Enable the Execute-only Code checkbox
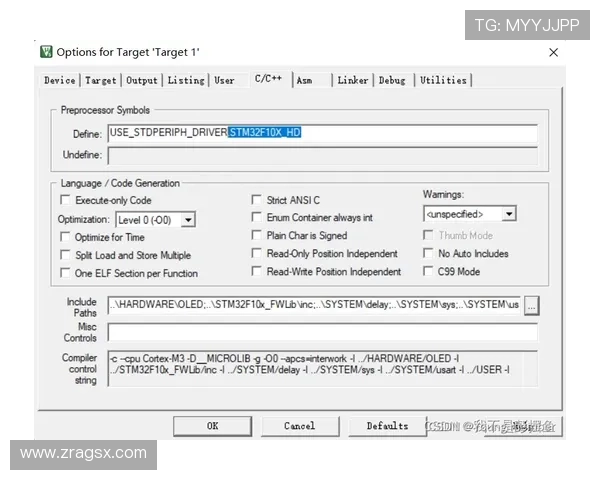 (x=67, y=200)
